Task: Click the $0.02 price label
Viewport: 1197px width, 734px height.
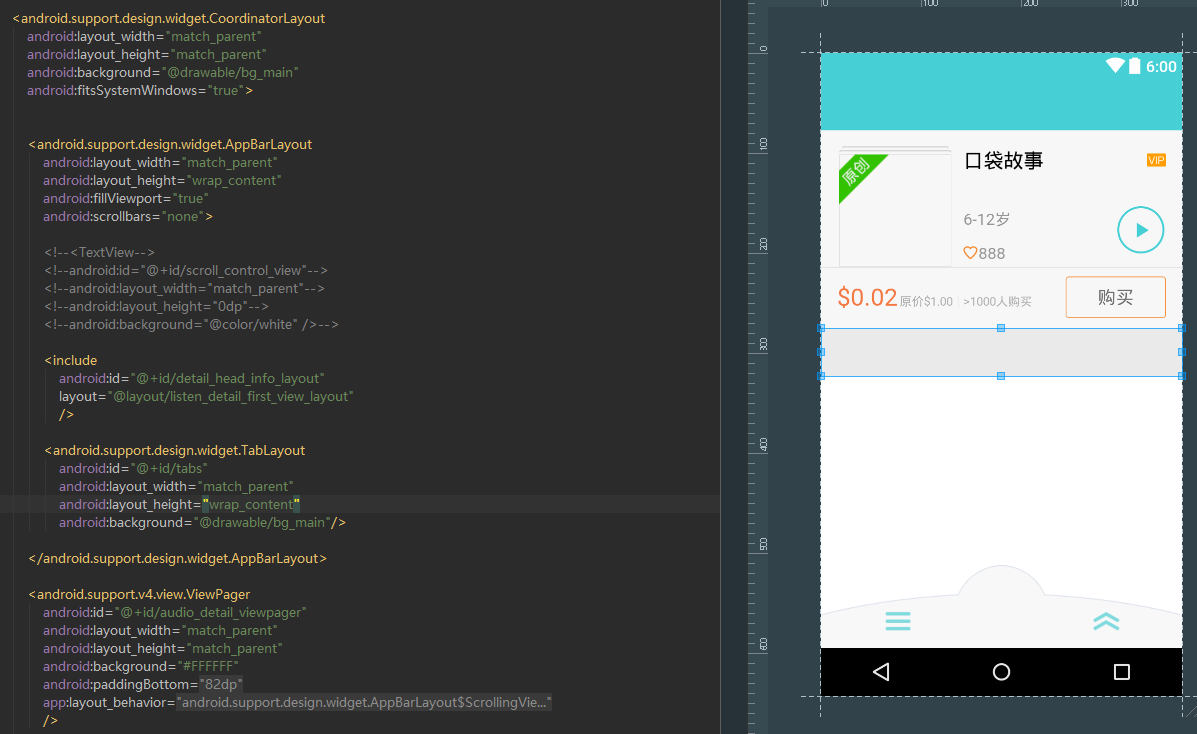Action: point(867,298)
